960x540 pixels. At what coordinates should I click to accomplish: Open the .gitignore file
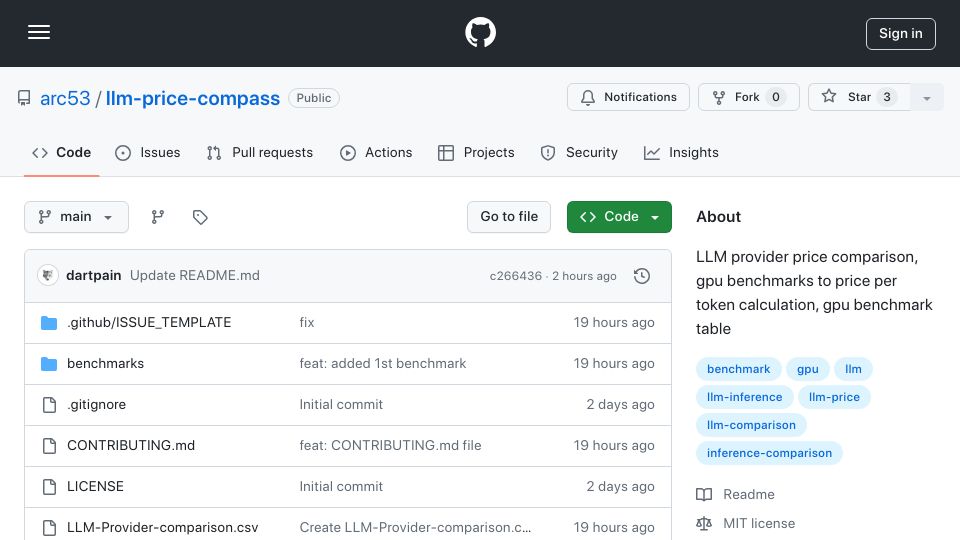96,405
